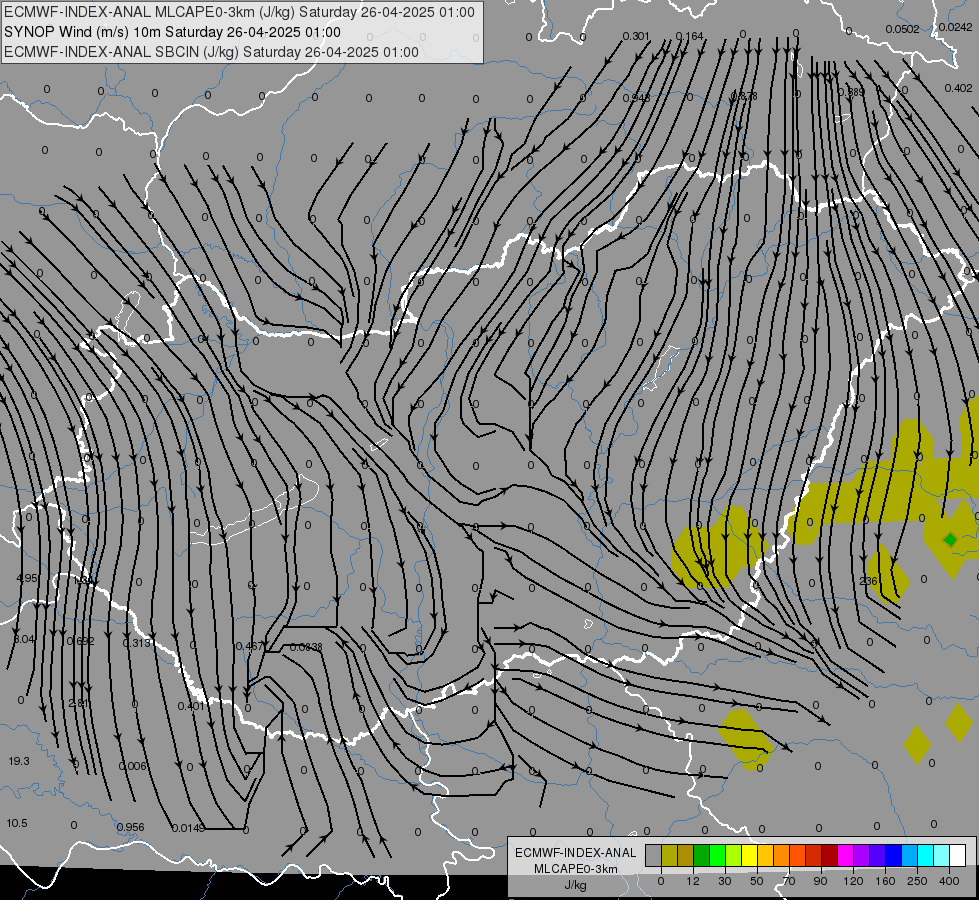979x900 pixels.
Task: Click the map value 0.956
Action: (130, 827)
